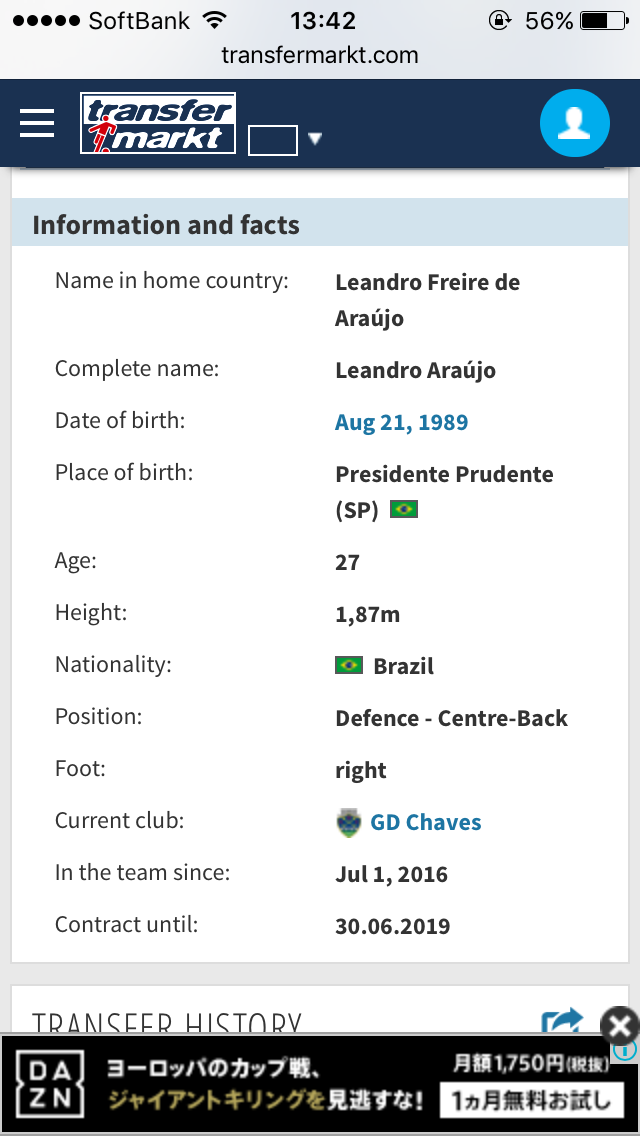Tap the Brazil flag beside Nationality
The height and width of the screenshot is (1136, 640).
coord(349,665)
